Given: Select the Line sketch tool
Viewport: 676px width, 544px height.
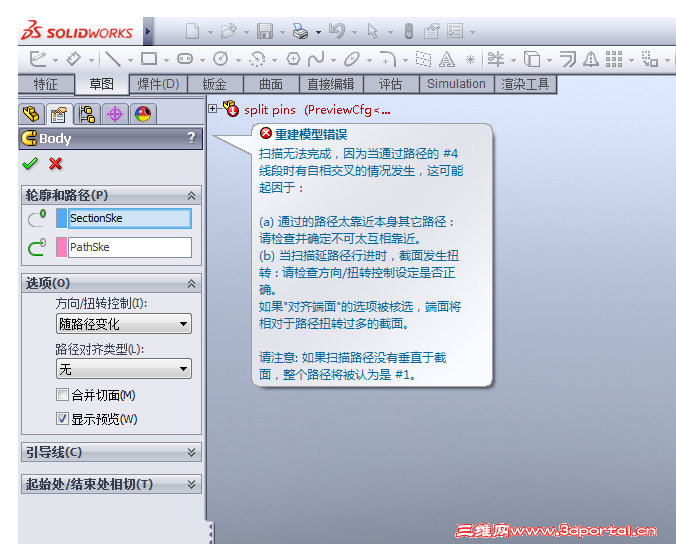Looking at the screenshot, I should pyautogui.click(x=113, y=59).
